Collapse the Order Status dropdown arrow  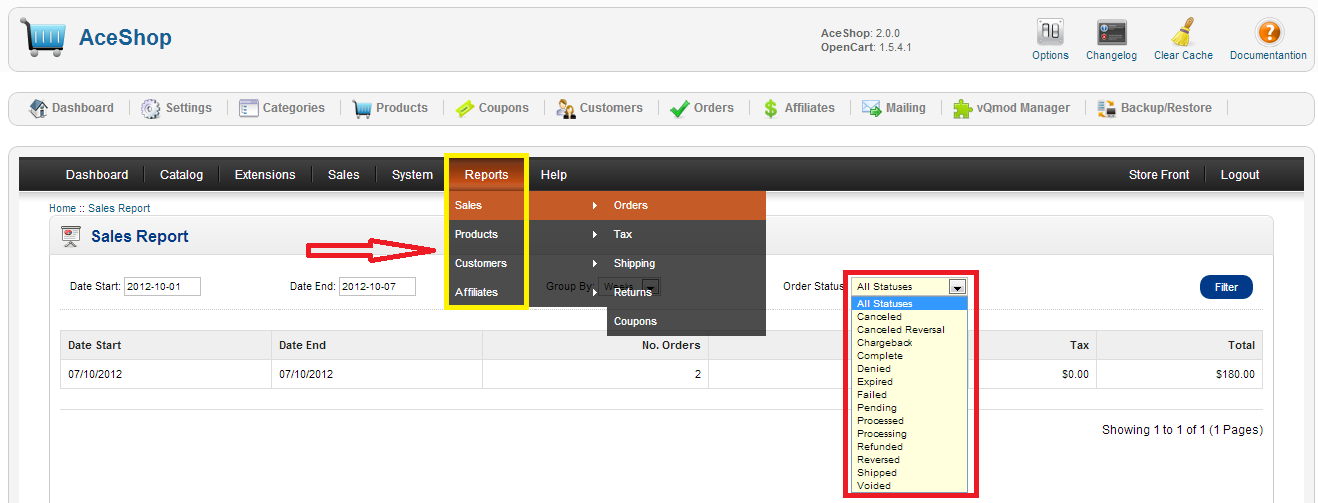(958, 287)
